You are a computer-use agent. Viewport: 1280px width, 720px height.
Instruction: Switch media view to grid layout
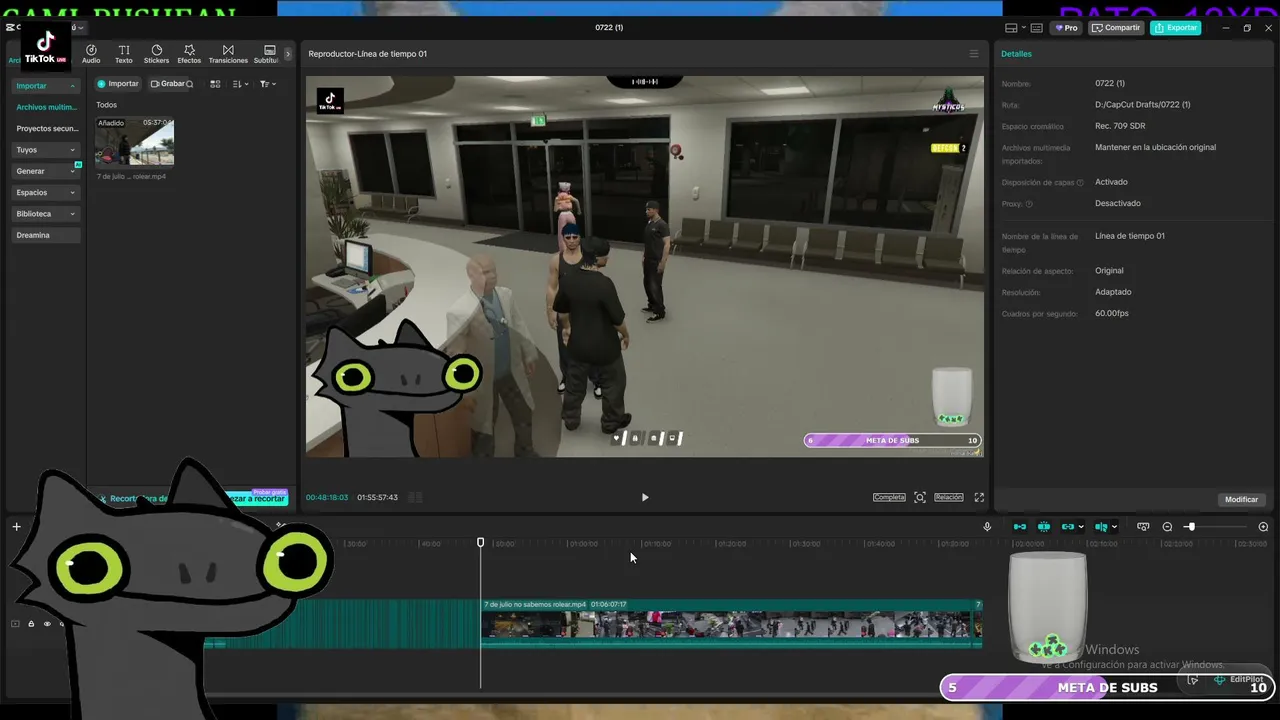tap(215, 84)
